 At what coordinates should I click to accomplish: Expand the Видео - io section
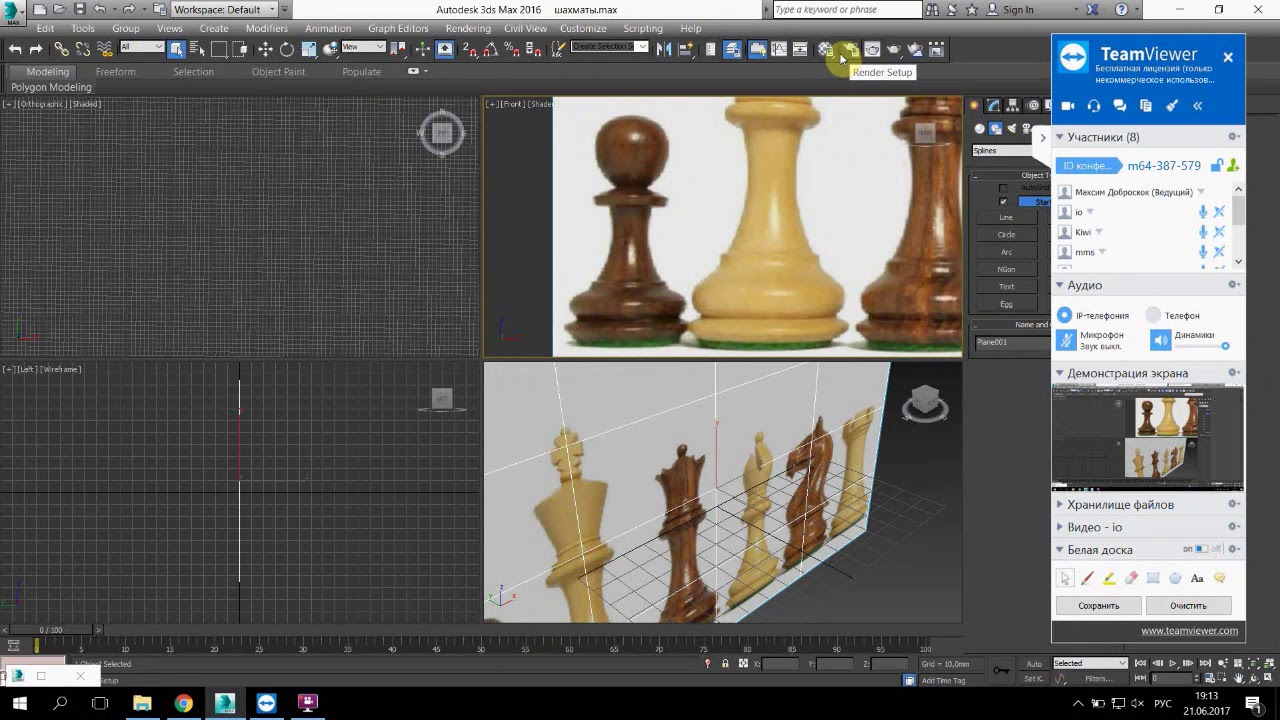[x=1060, y=527]
